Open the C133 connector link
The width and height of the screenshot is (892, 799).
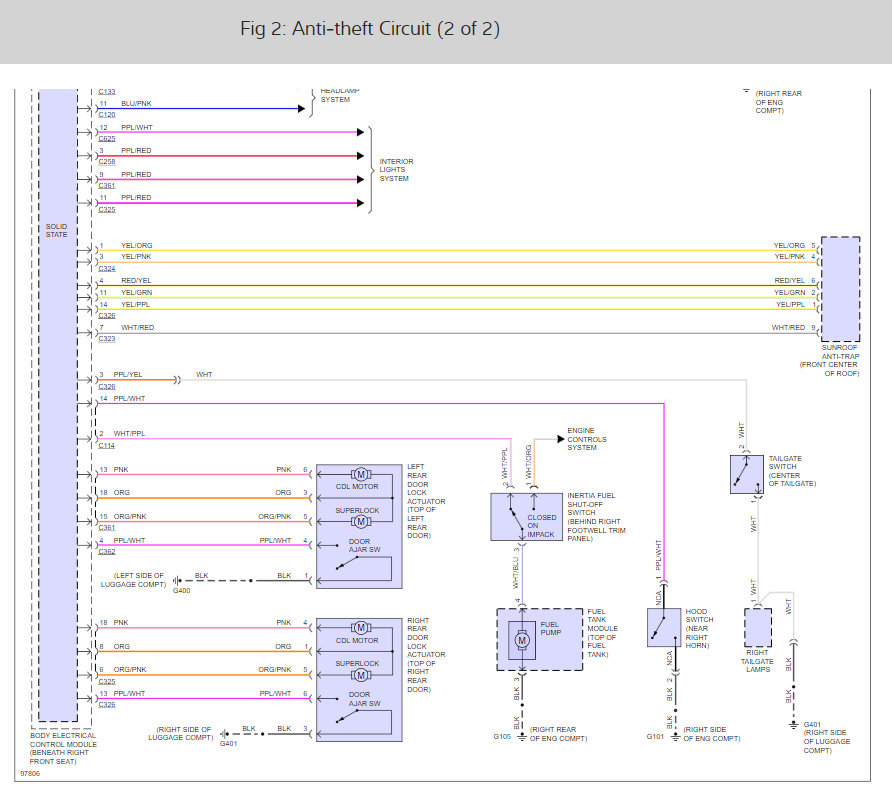click(107, 92)
